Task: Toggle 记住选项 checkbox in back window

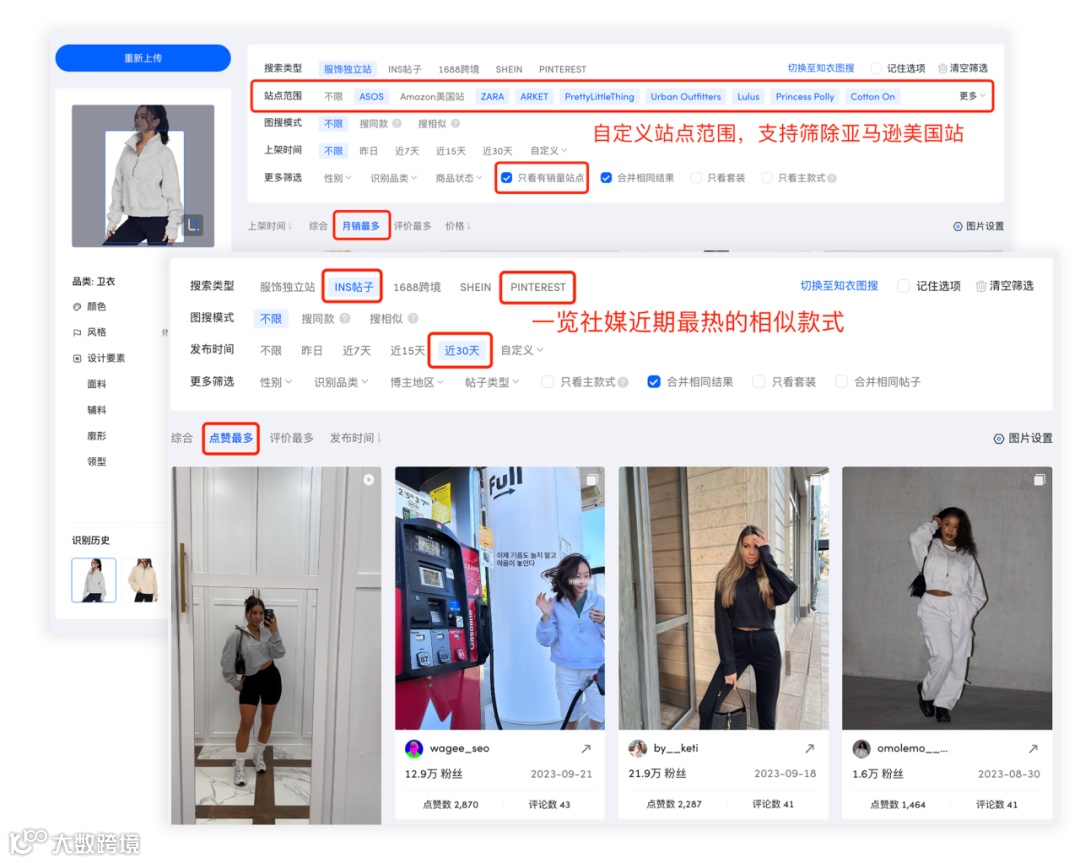Action: pyautogui.click(x=876, y=68)
